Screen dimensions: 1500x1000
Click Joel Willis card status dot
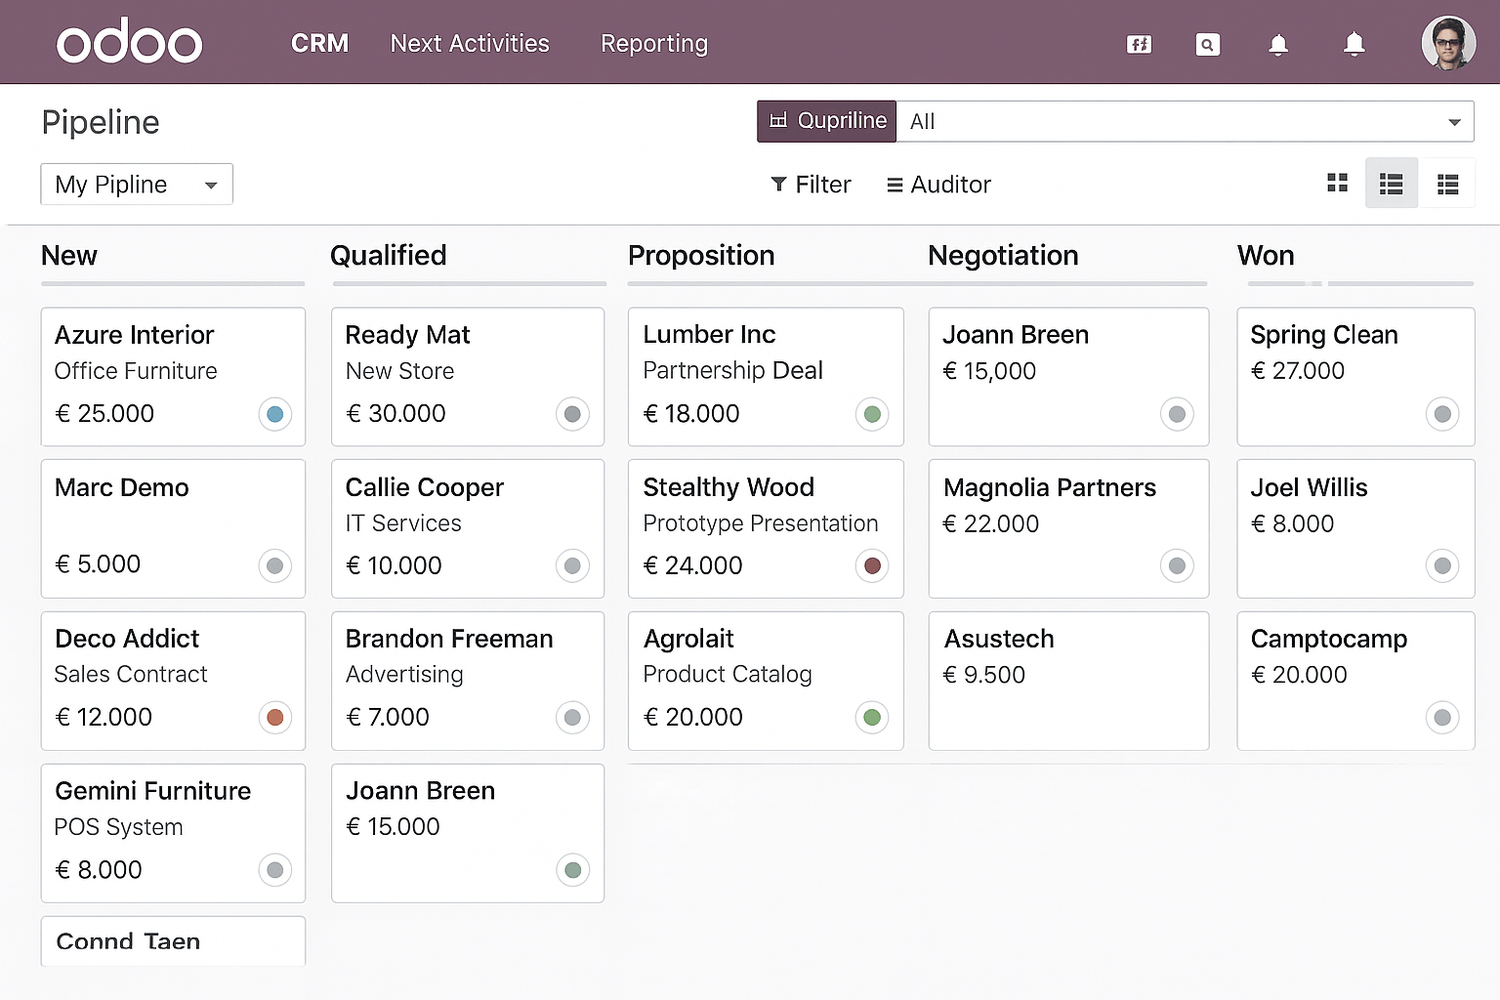coord(1442,566)
